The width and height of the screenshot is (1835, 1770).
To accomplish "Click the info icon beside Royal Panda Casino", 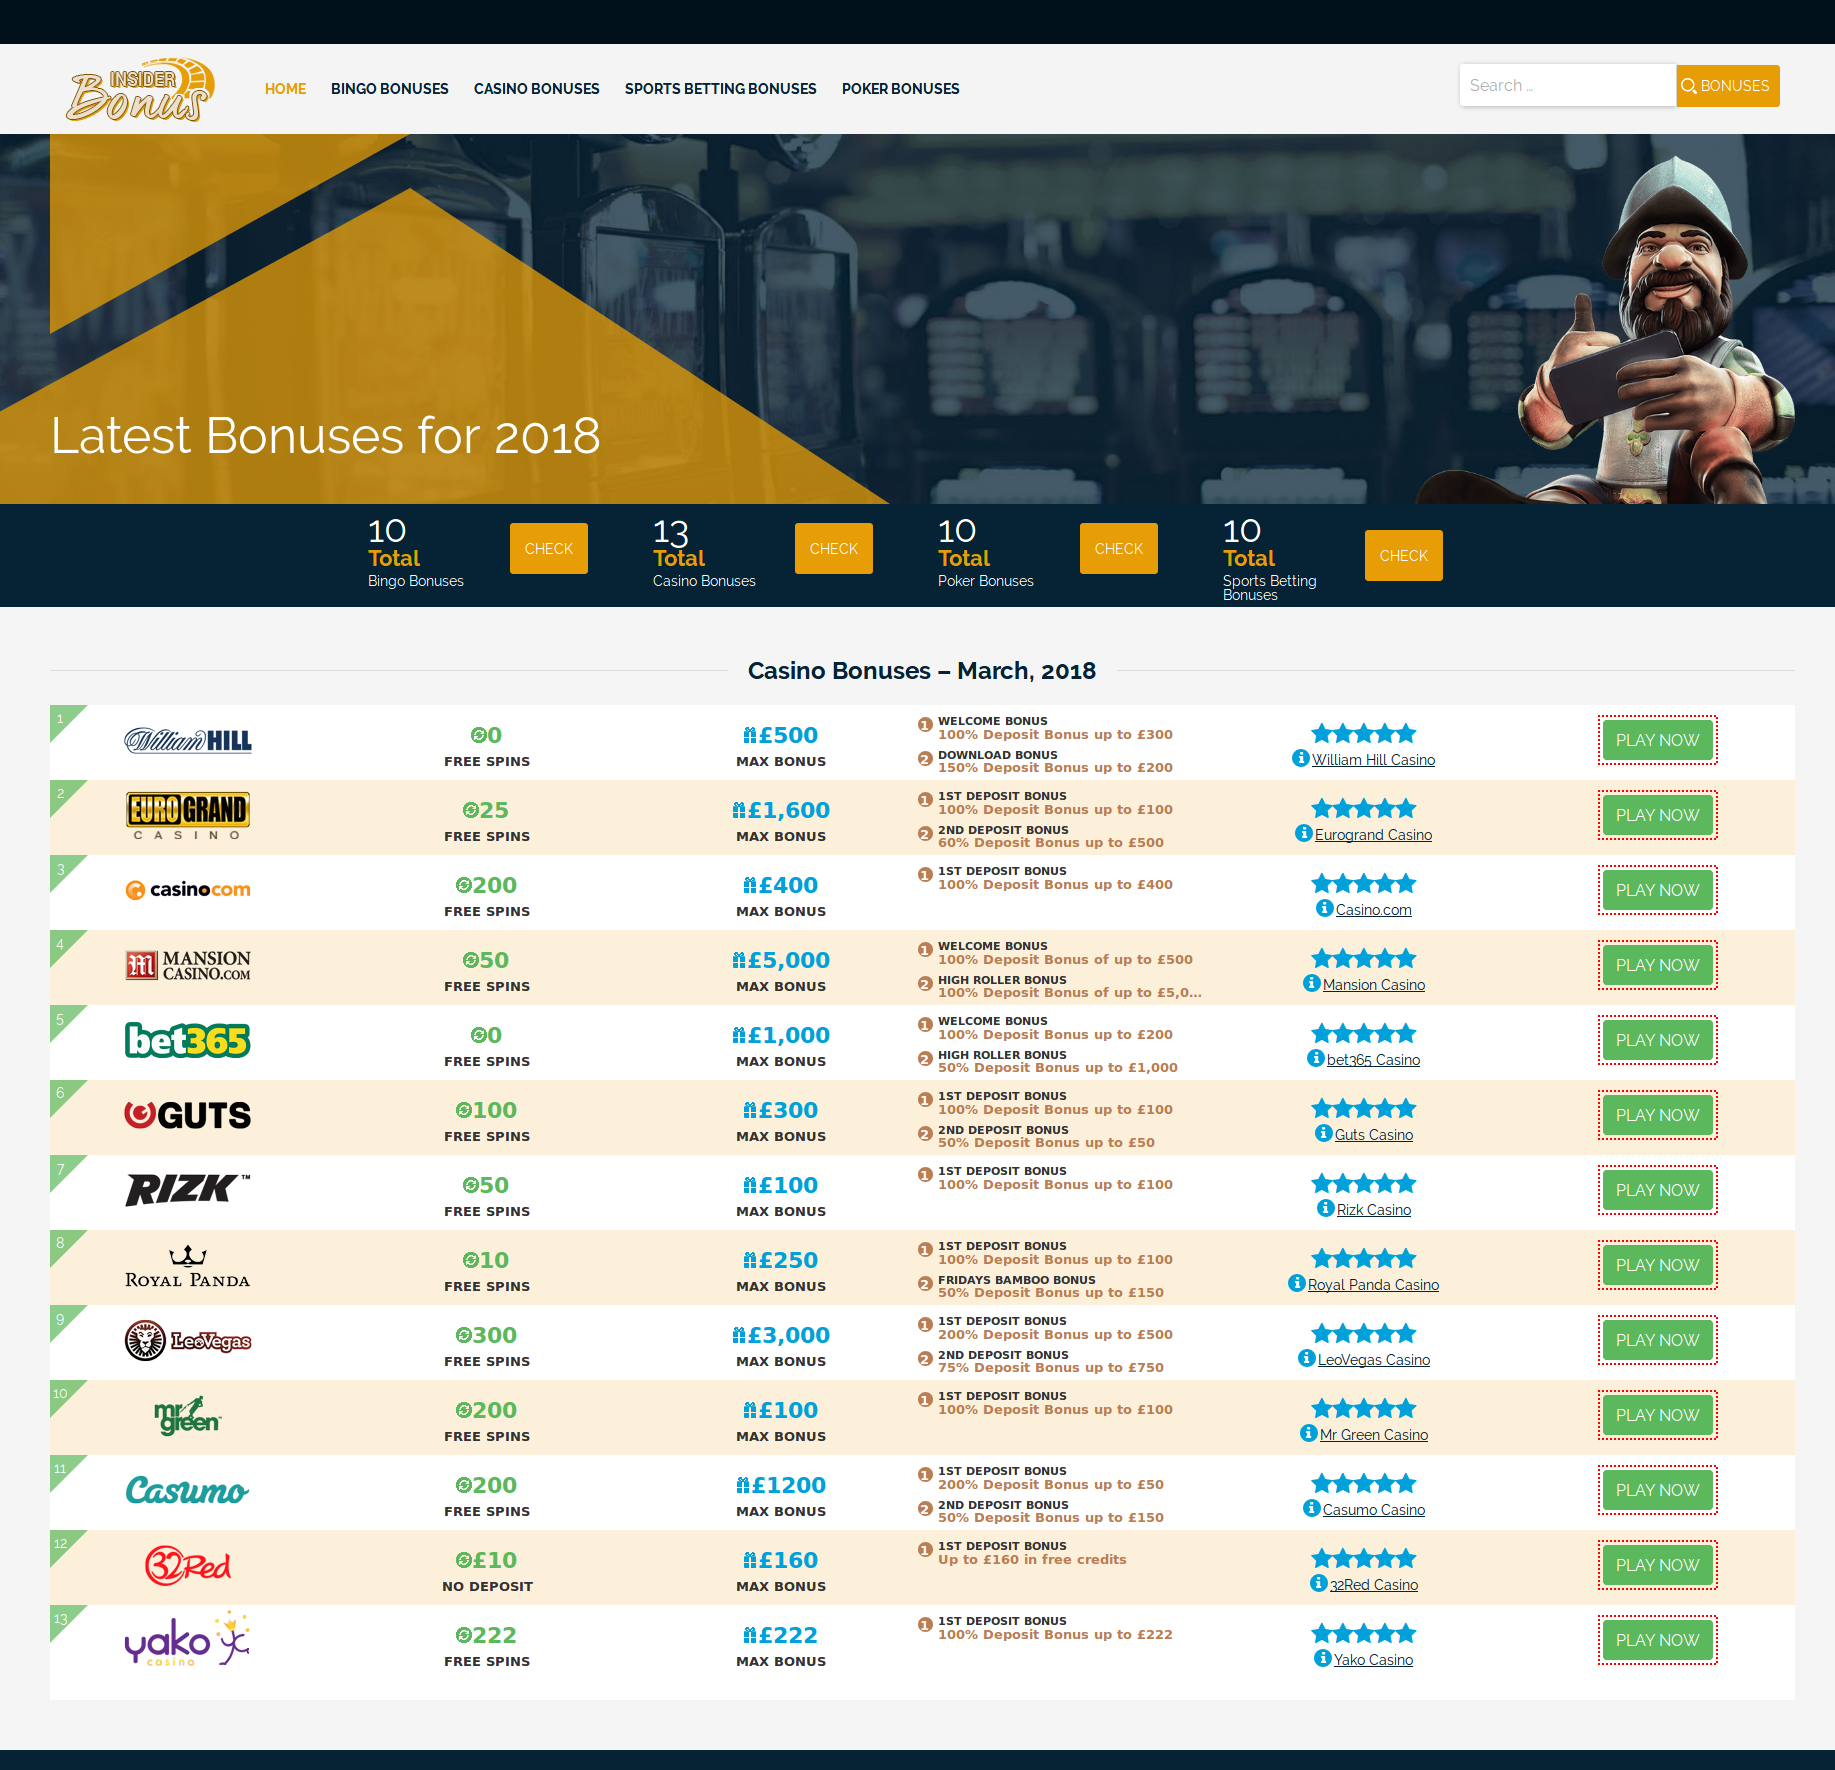I will point(1297,1283).
